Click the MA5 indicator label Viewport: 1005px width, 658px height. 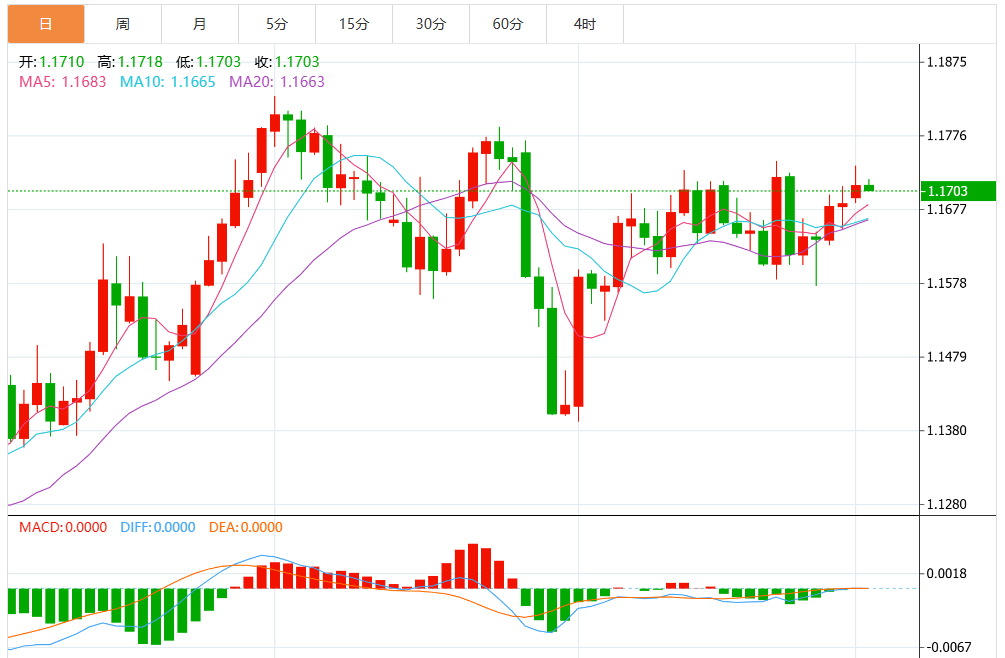[x=63, y=82]
